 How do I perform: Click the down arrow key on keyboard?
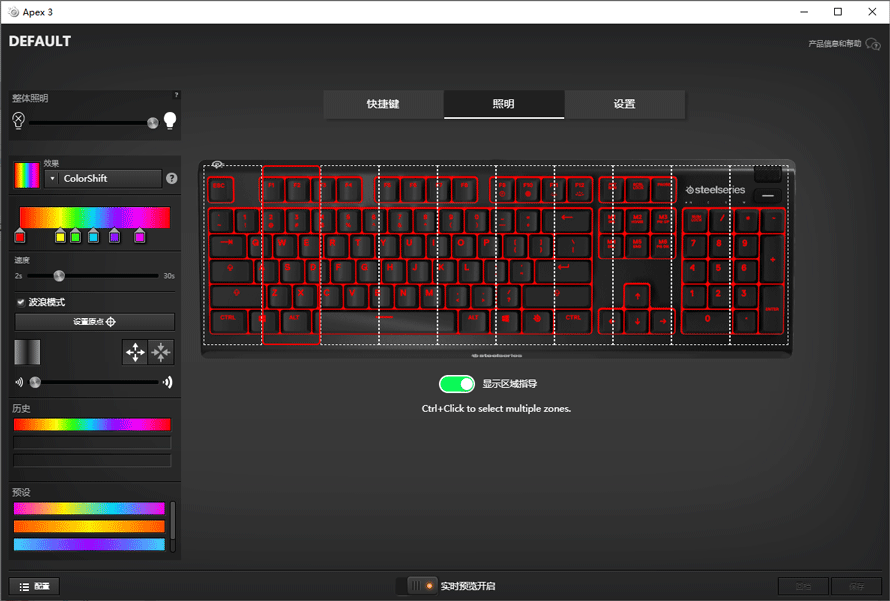(x=637, y=321)
